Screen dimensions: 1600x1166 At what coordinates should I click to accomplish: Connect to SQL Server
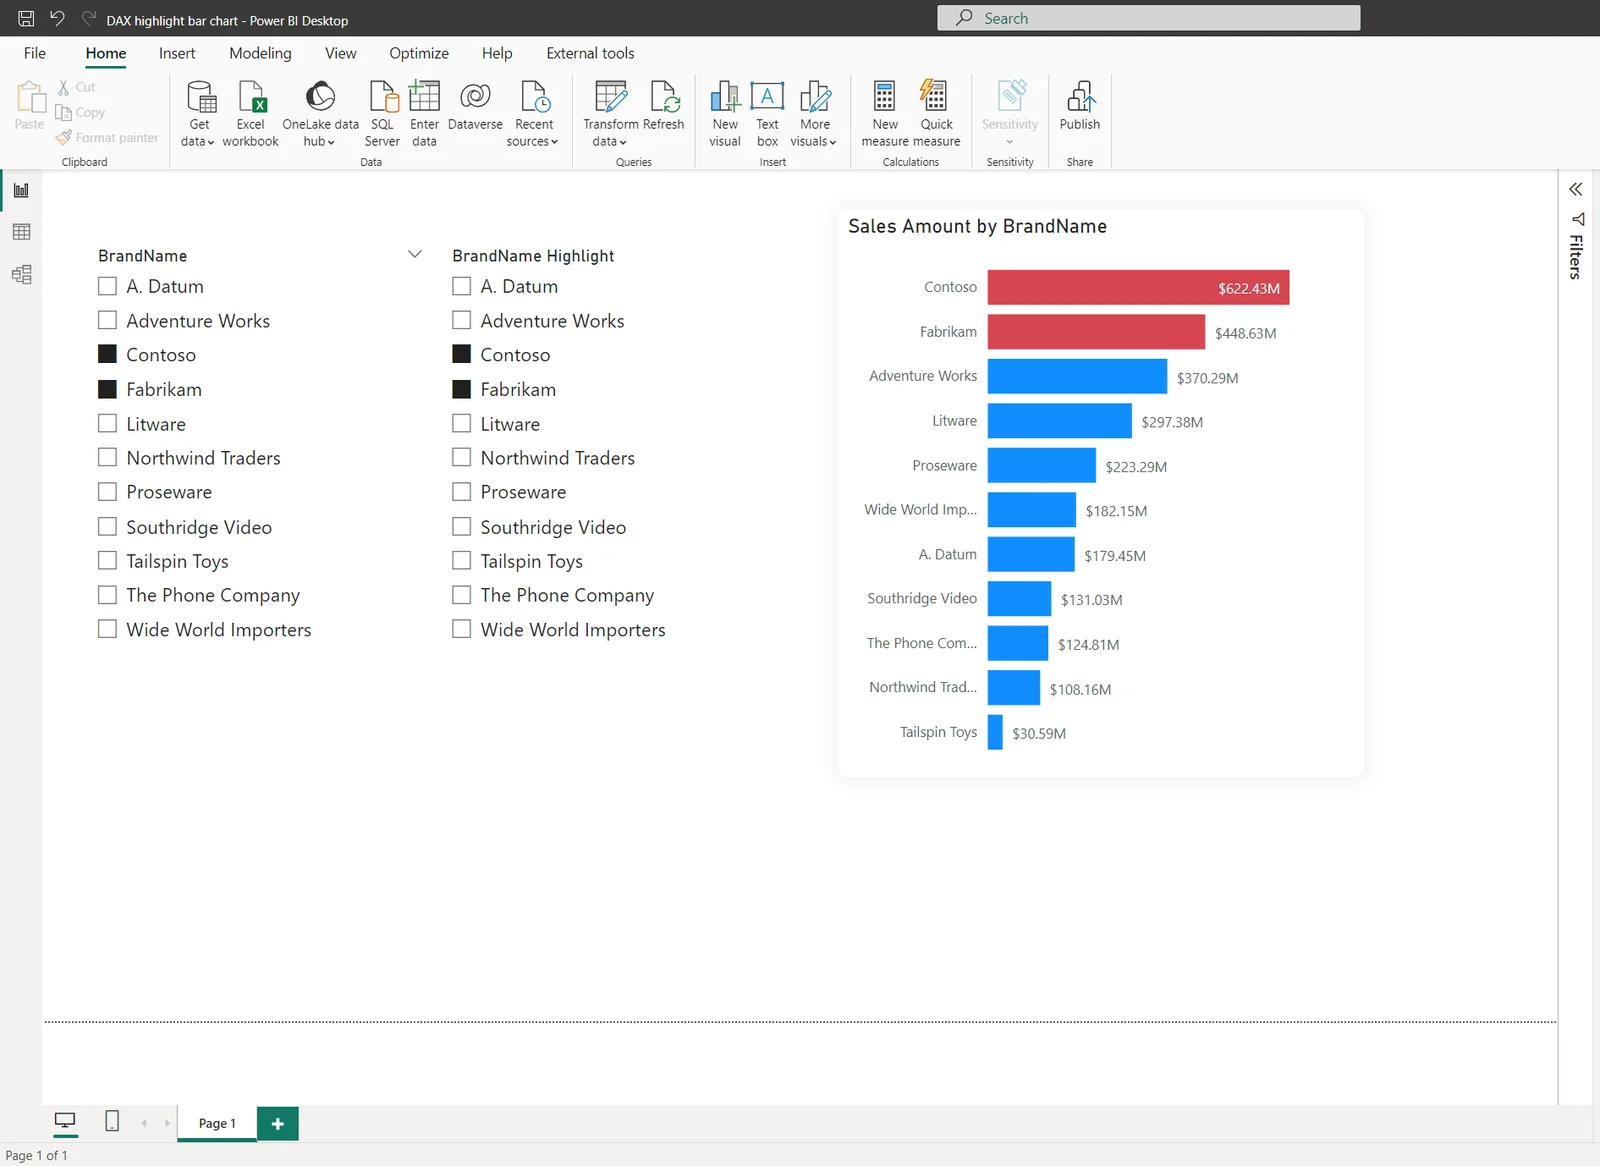pyautogui.click(x=382, y=114)
